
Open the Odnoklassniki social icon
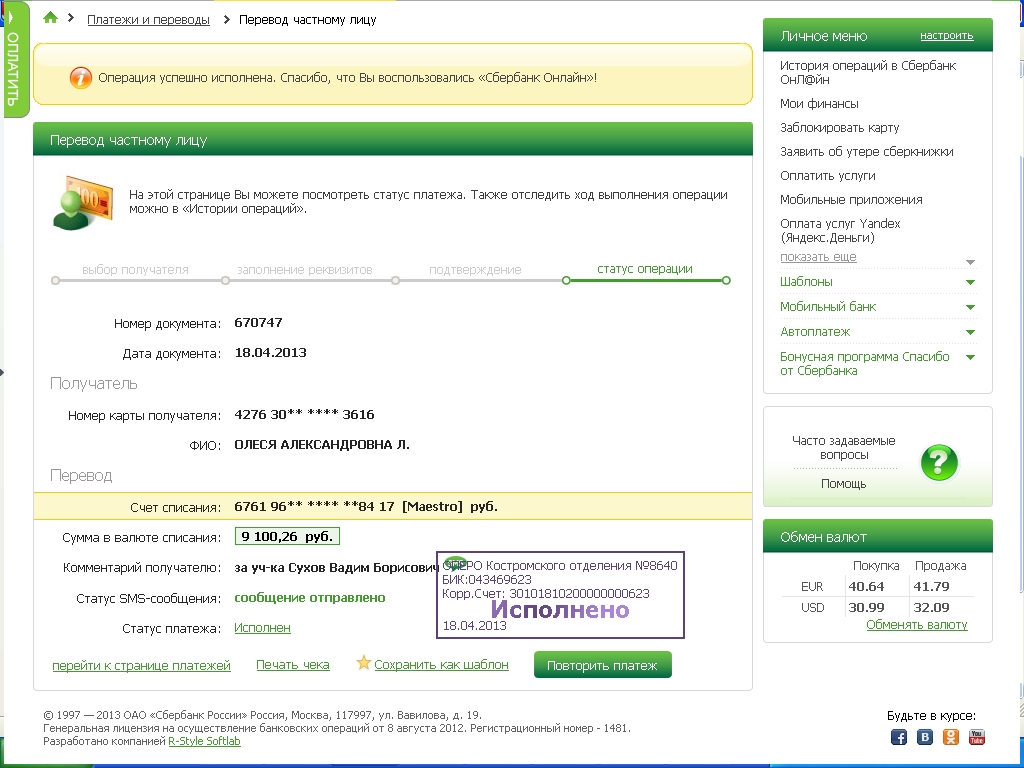[951, 737]
